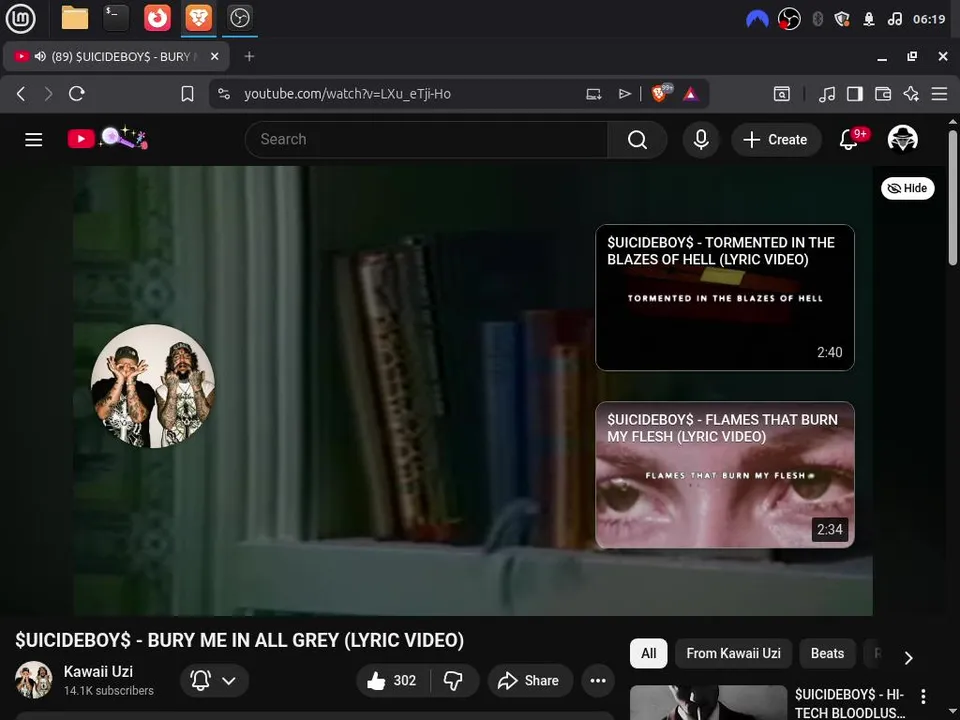Screen dimensions: 960x720
Task: Open the small Kawaii Uzi channel avatar
Action: point(33,680)
